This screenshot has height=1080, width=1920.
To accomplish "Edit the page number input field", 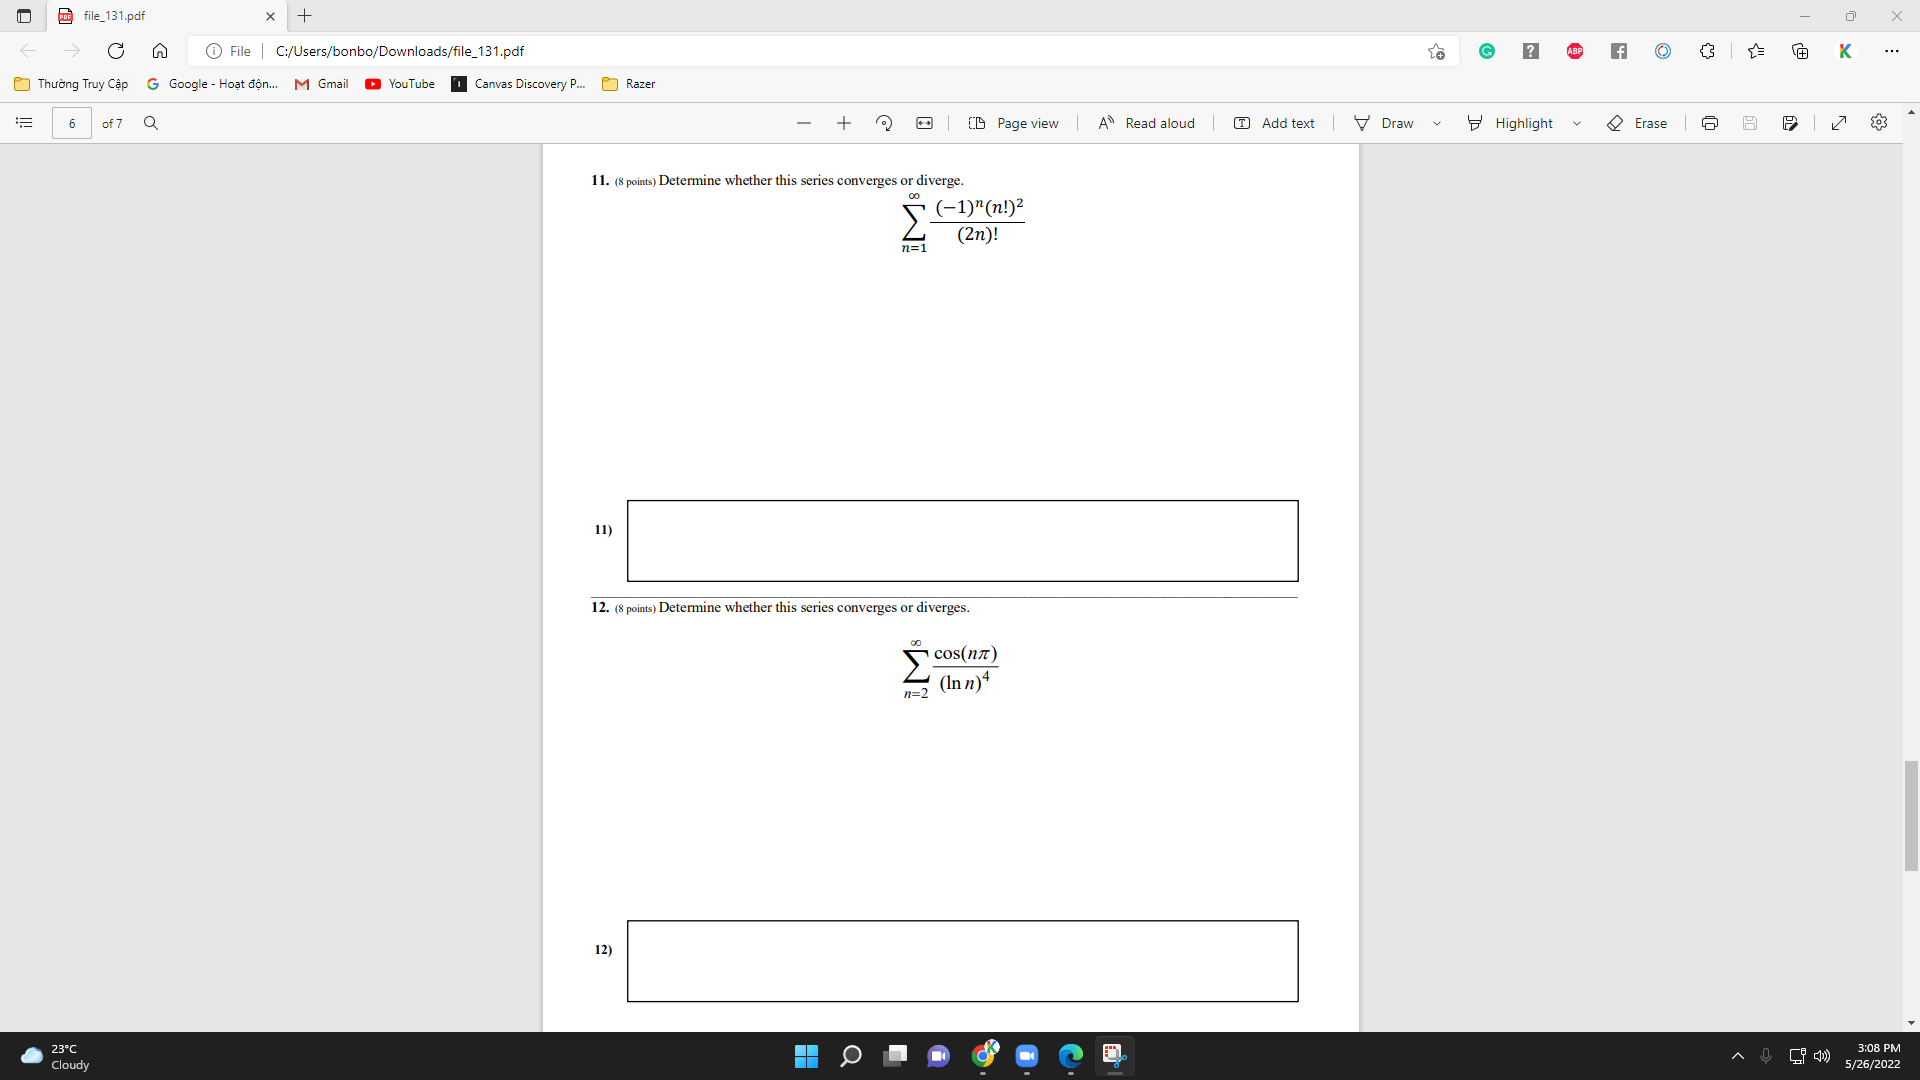I will click(x=71, y=123).
